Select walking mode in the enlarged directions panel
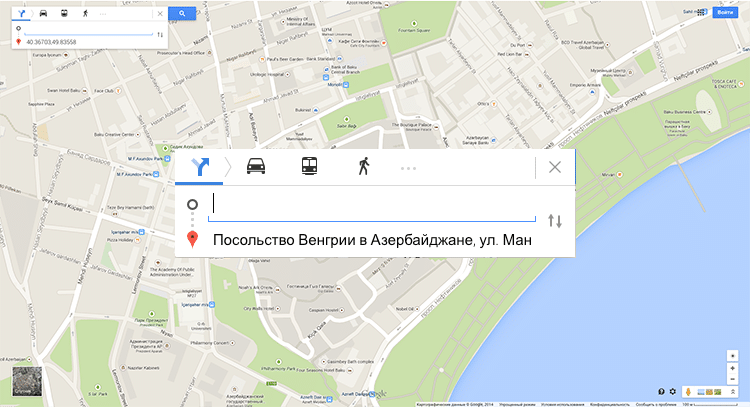This screenshot has height=407, width=750. point(364,166)
